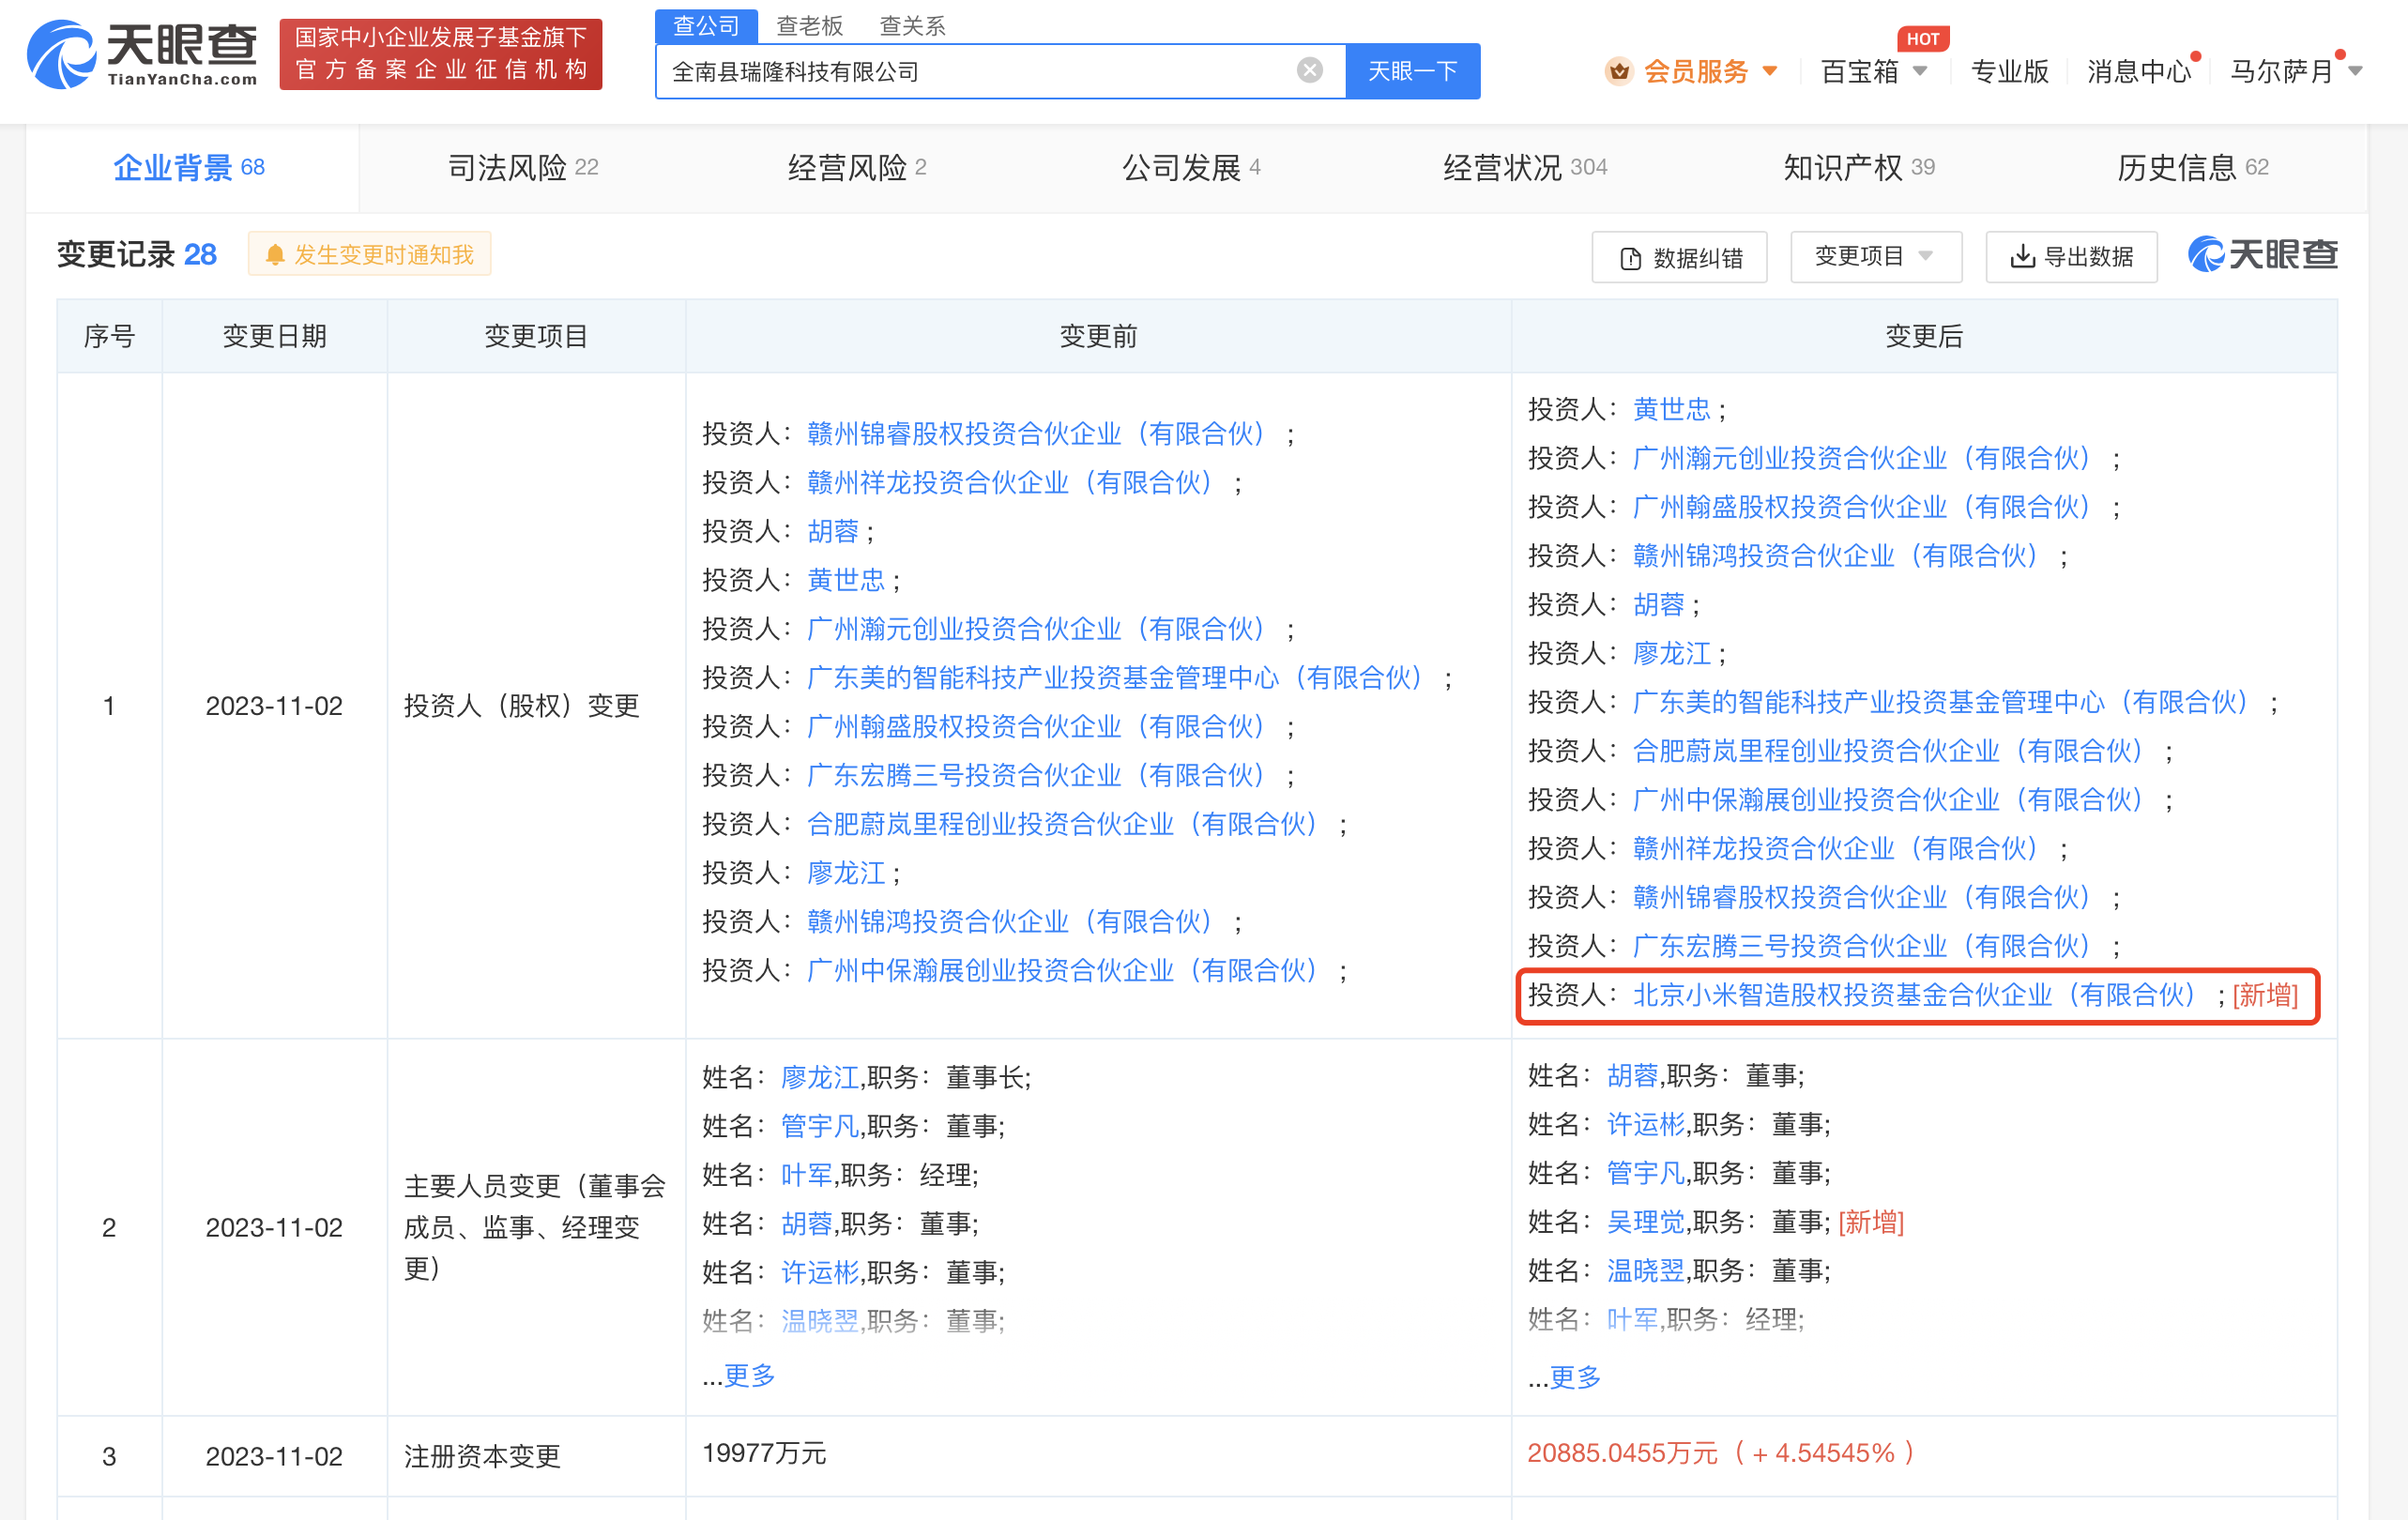
Task: Click the 天眼一下 search button
Action: [1412, 71]
